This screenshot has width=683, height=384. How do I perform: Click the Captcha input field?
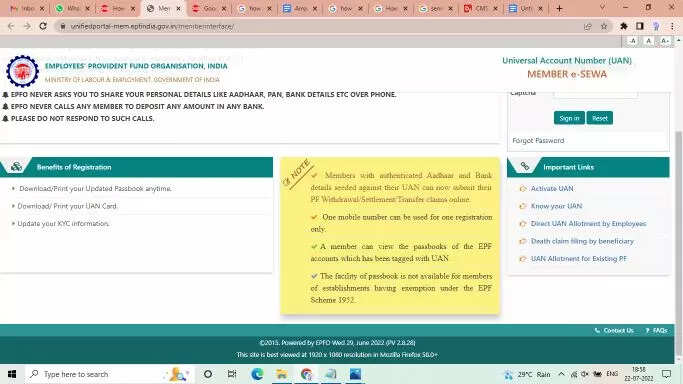pos(595,94)
